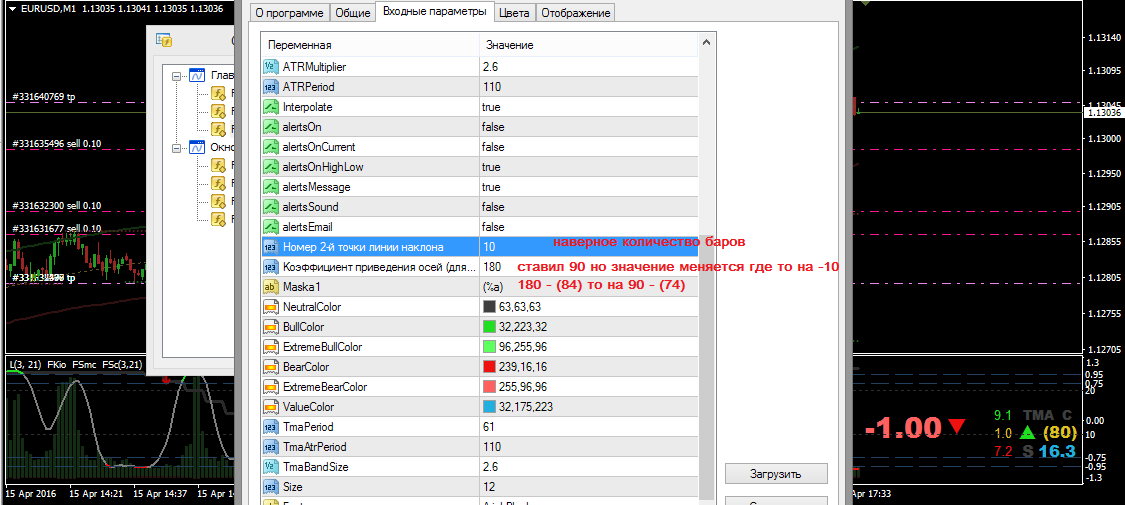Click the TmaPeriod integer icon
Viewport: 1125px width, 505px height.
pos(270,427)
